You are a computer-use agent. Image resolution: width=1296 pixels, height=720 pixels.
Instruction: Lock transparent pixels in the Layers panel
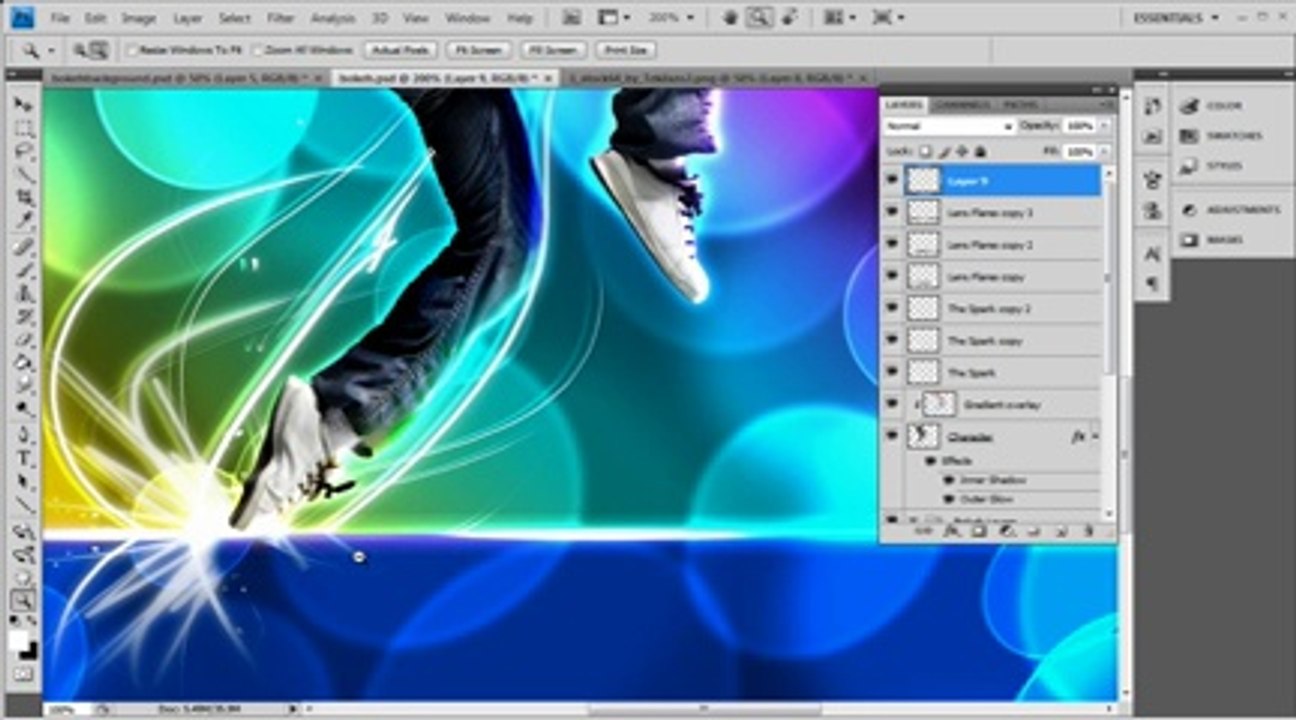click(926, 152)
